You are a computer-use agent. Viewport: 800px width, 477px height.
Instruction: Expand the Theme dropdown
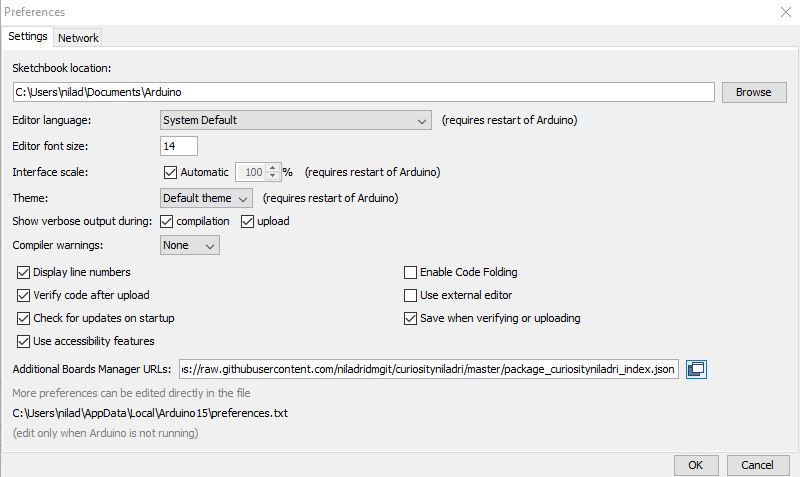[206, 198]
